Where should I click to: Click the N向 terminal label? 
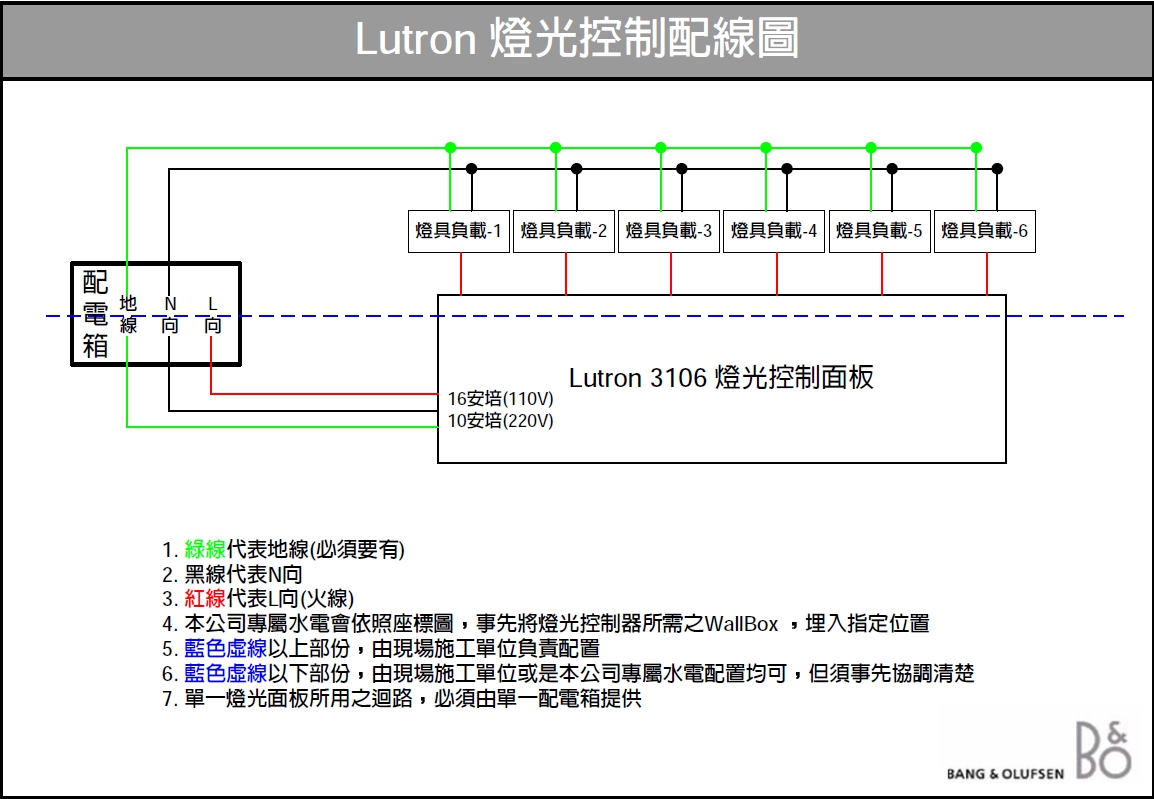170,314
